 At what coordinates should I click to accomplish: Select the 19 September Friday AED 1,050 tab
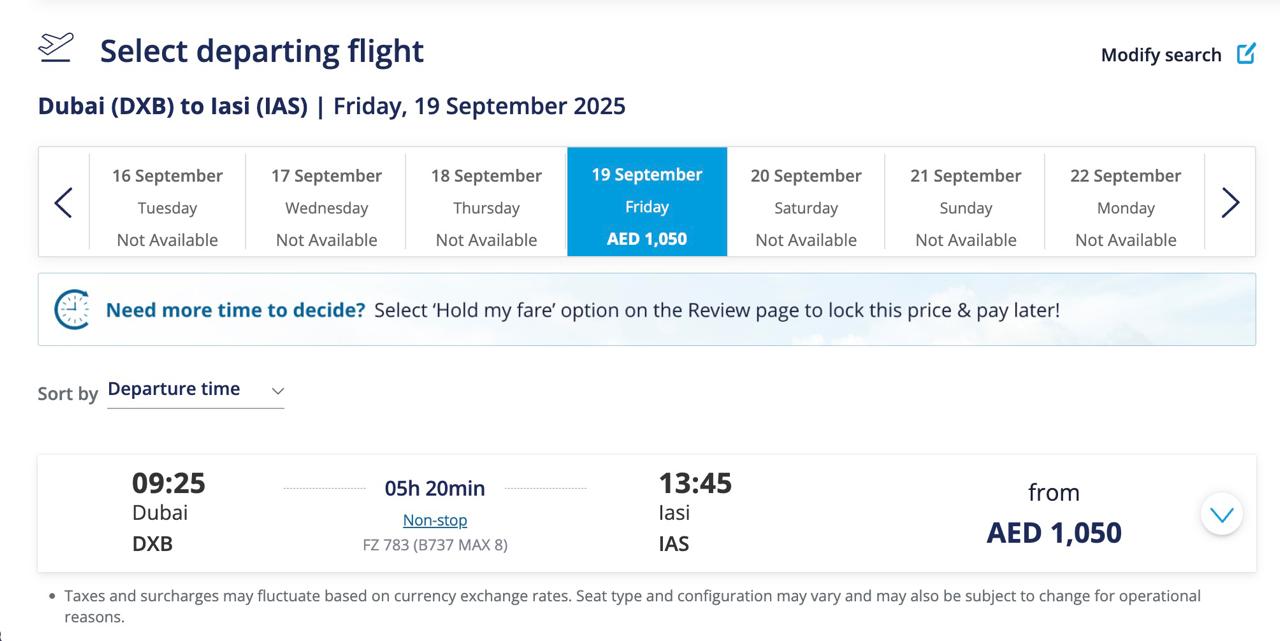[647, 202]
